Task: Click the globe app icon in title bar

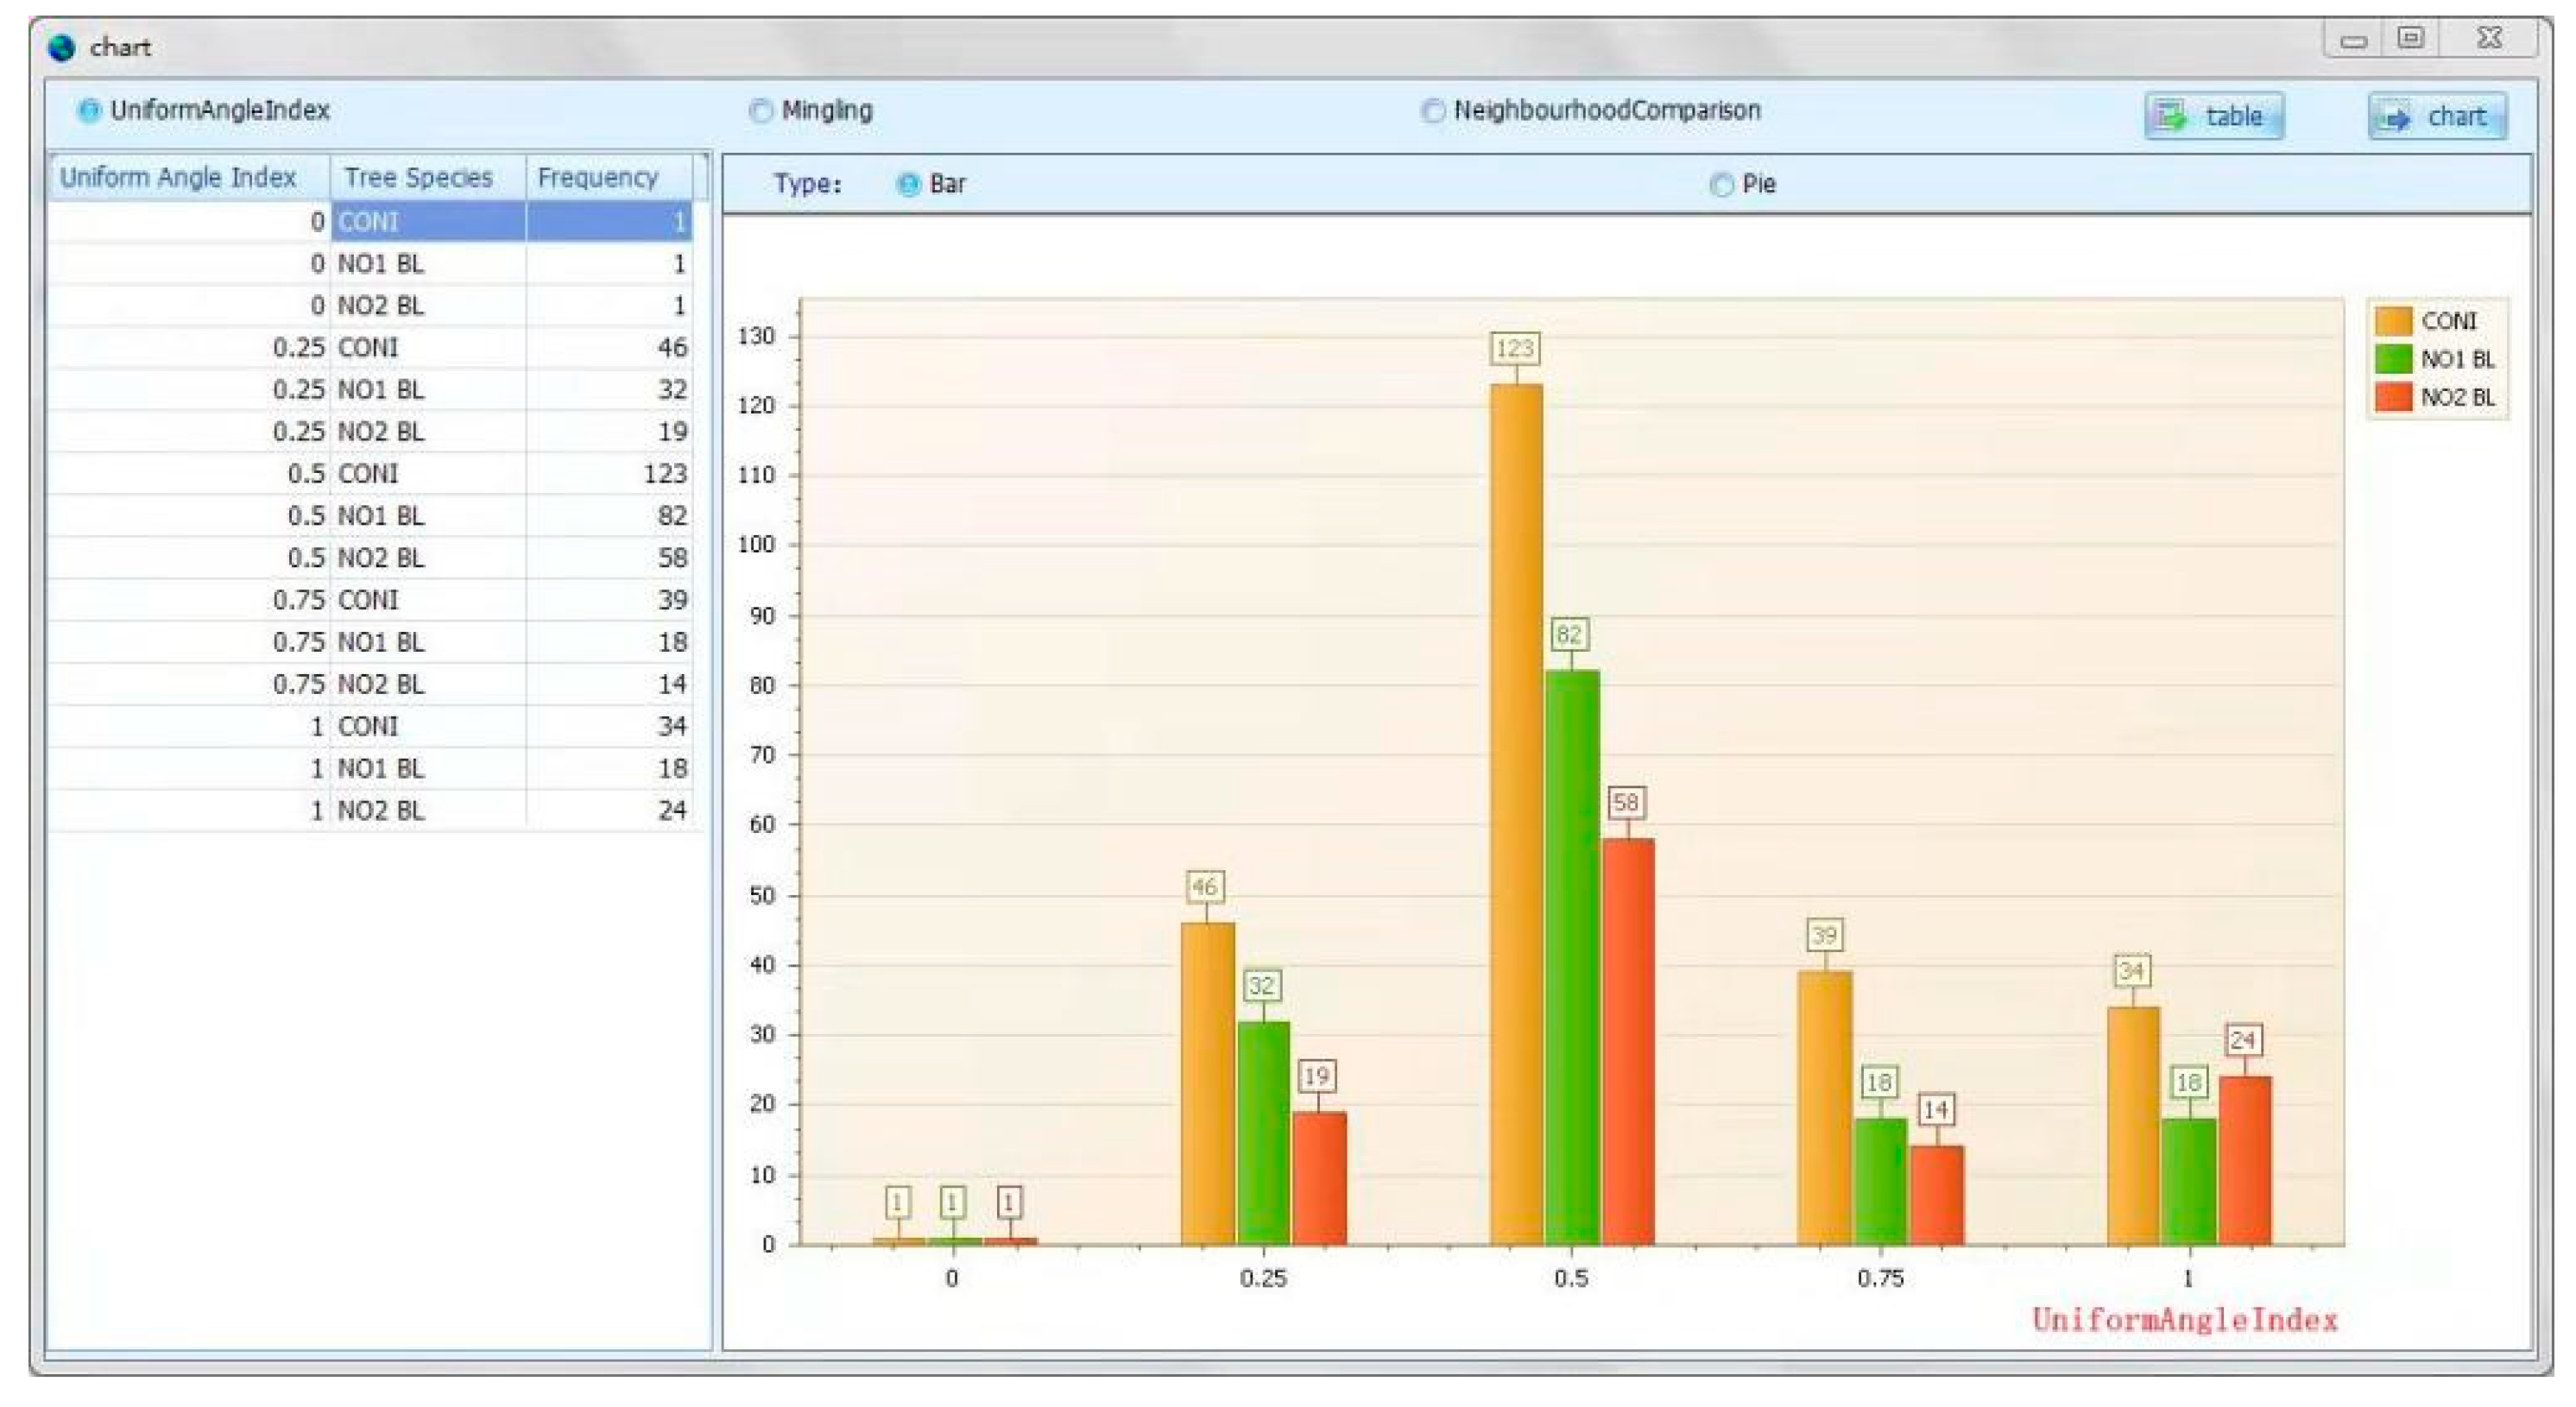Action: (62, 47)
